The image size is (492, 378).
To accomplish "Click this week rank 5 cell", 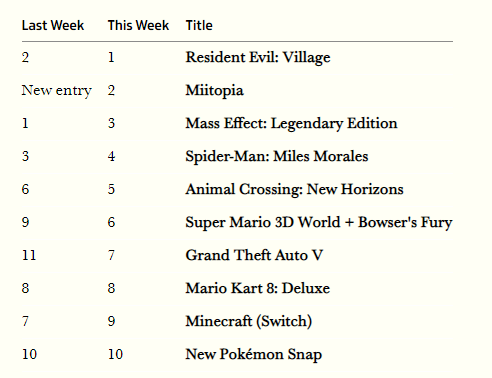I will (111, 189).
